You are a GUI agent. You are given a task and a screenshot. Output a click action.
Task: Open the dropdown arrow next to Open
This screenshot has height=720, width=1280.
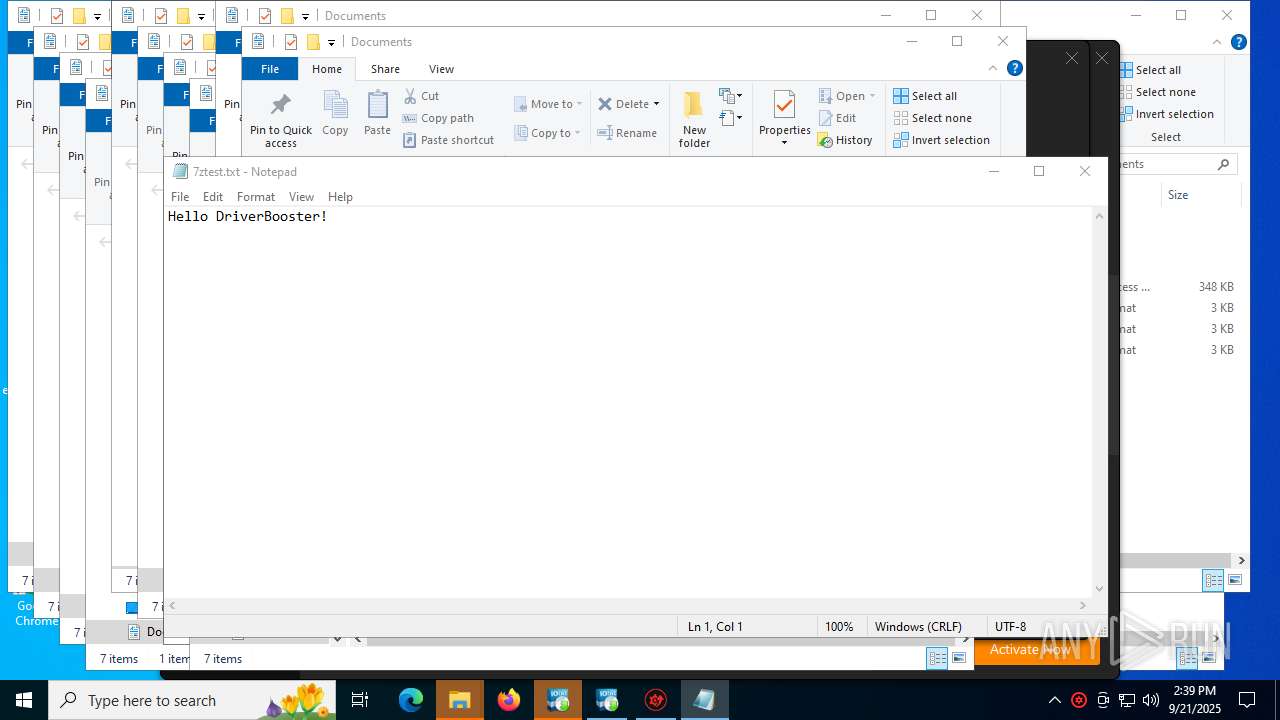coord(872,96)
